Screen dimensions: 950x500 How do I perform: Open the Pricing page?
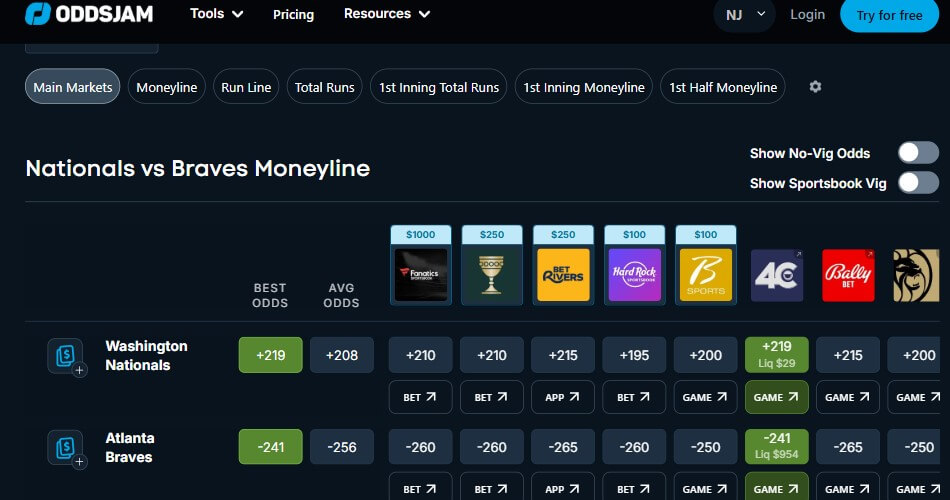[293, 14]
